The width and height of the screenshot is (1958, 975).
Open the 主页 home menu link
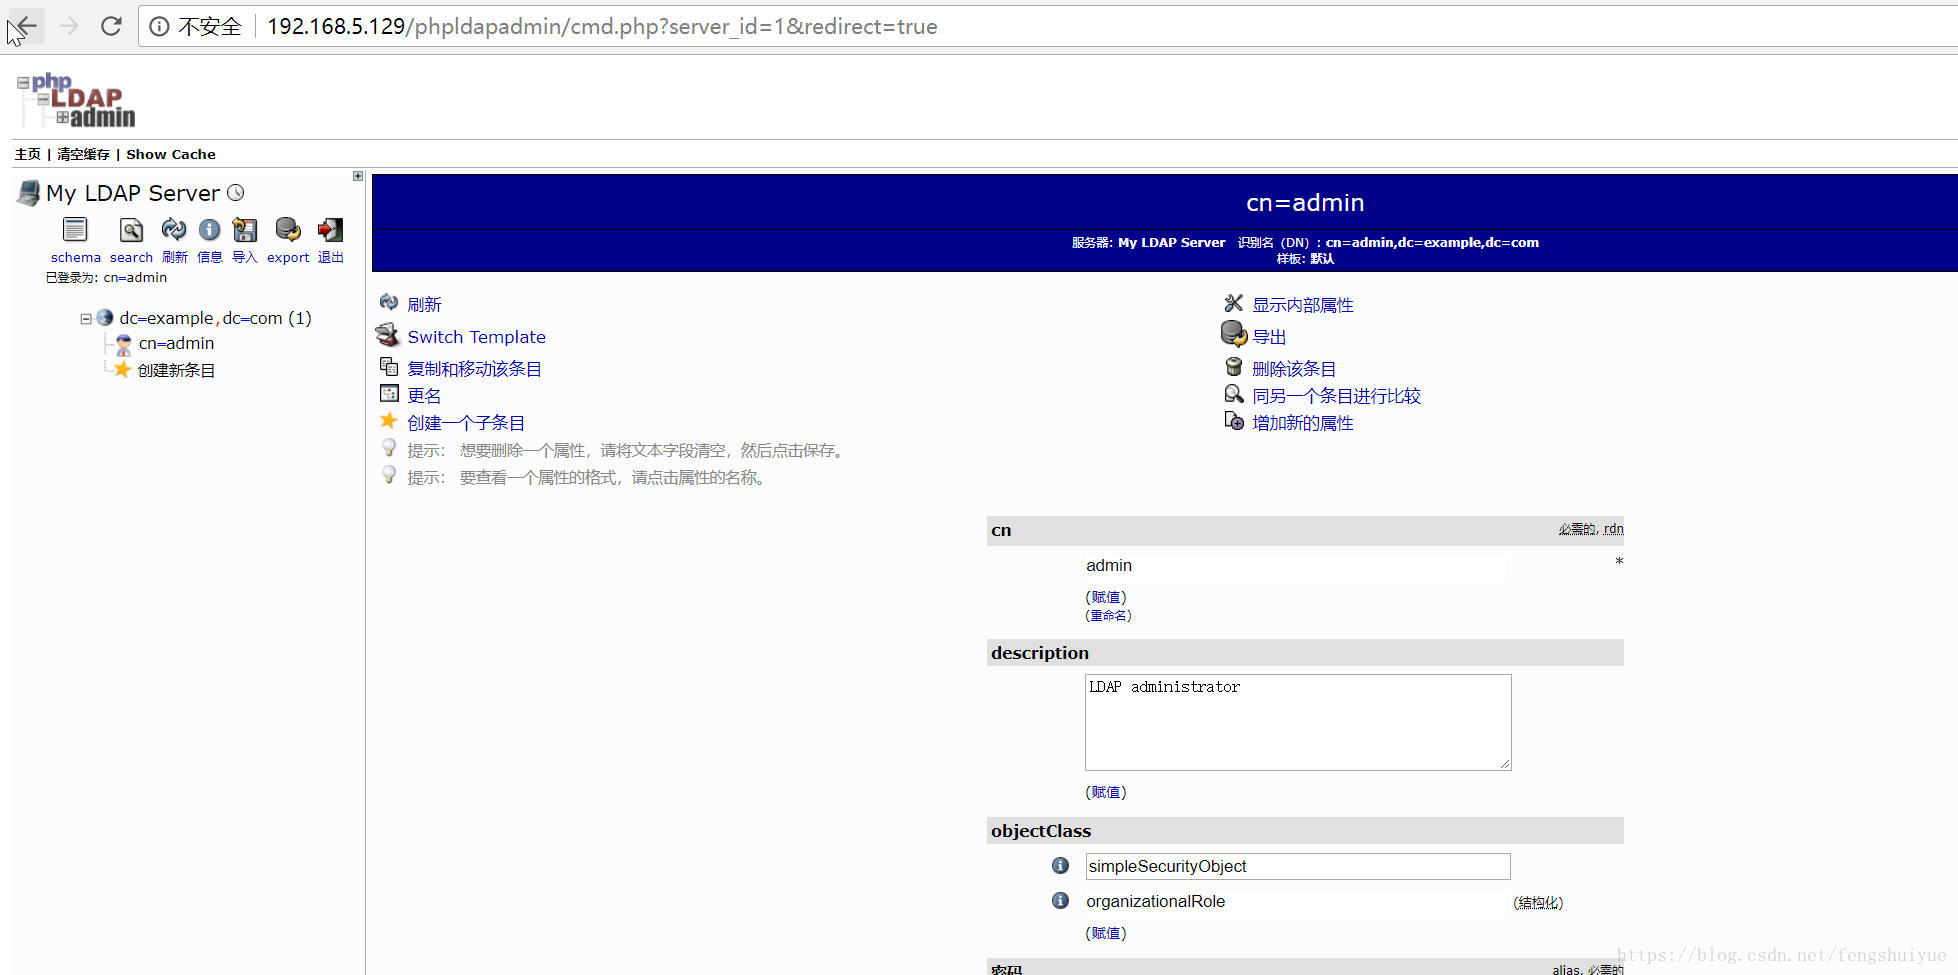point(28,154)
